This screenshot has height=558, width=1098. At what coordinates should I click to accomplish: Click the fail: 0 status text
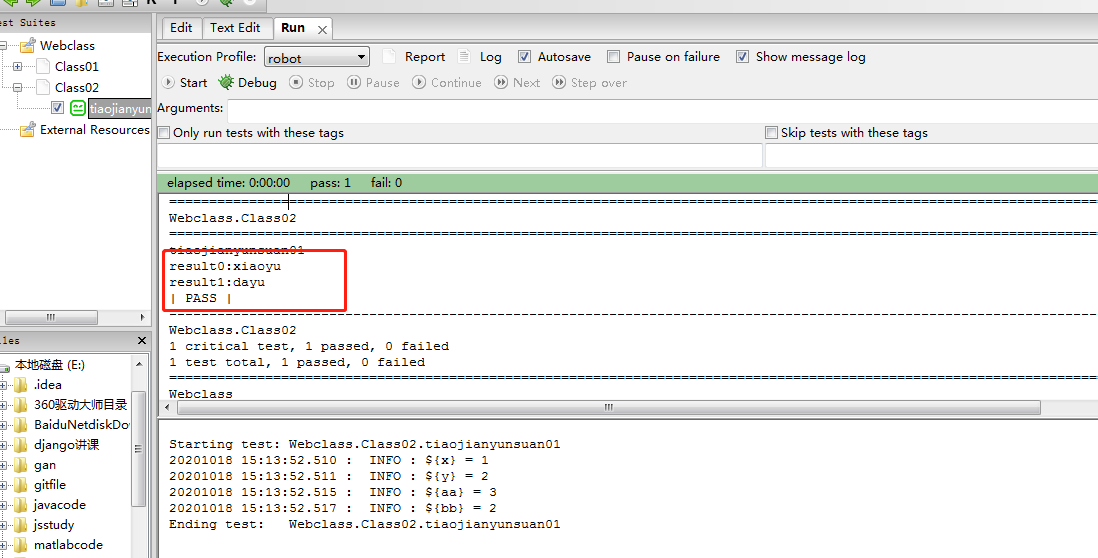tap(387, 183)
